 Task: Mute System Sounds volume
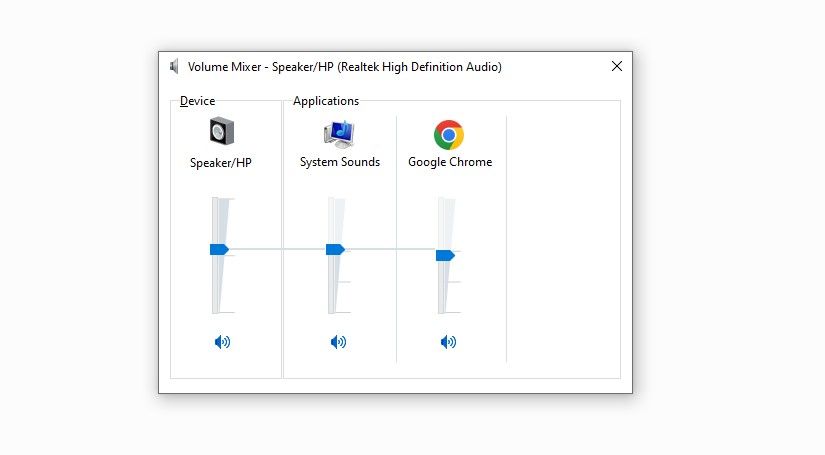click(x=338, y=342)
